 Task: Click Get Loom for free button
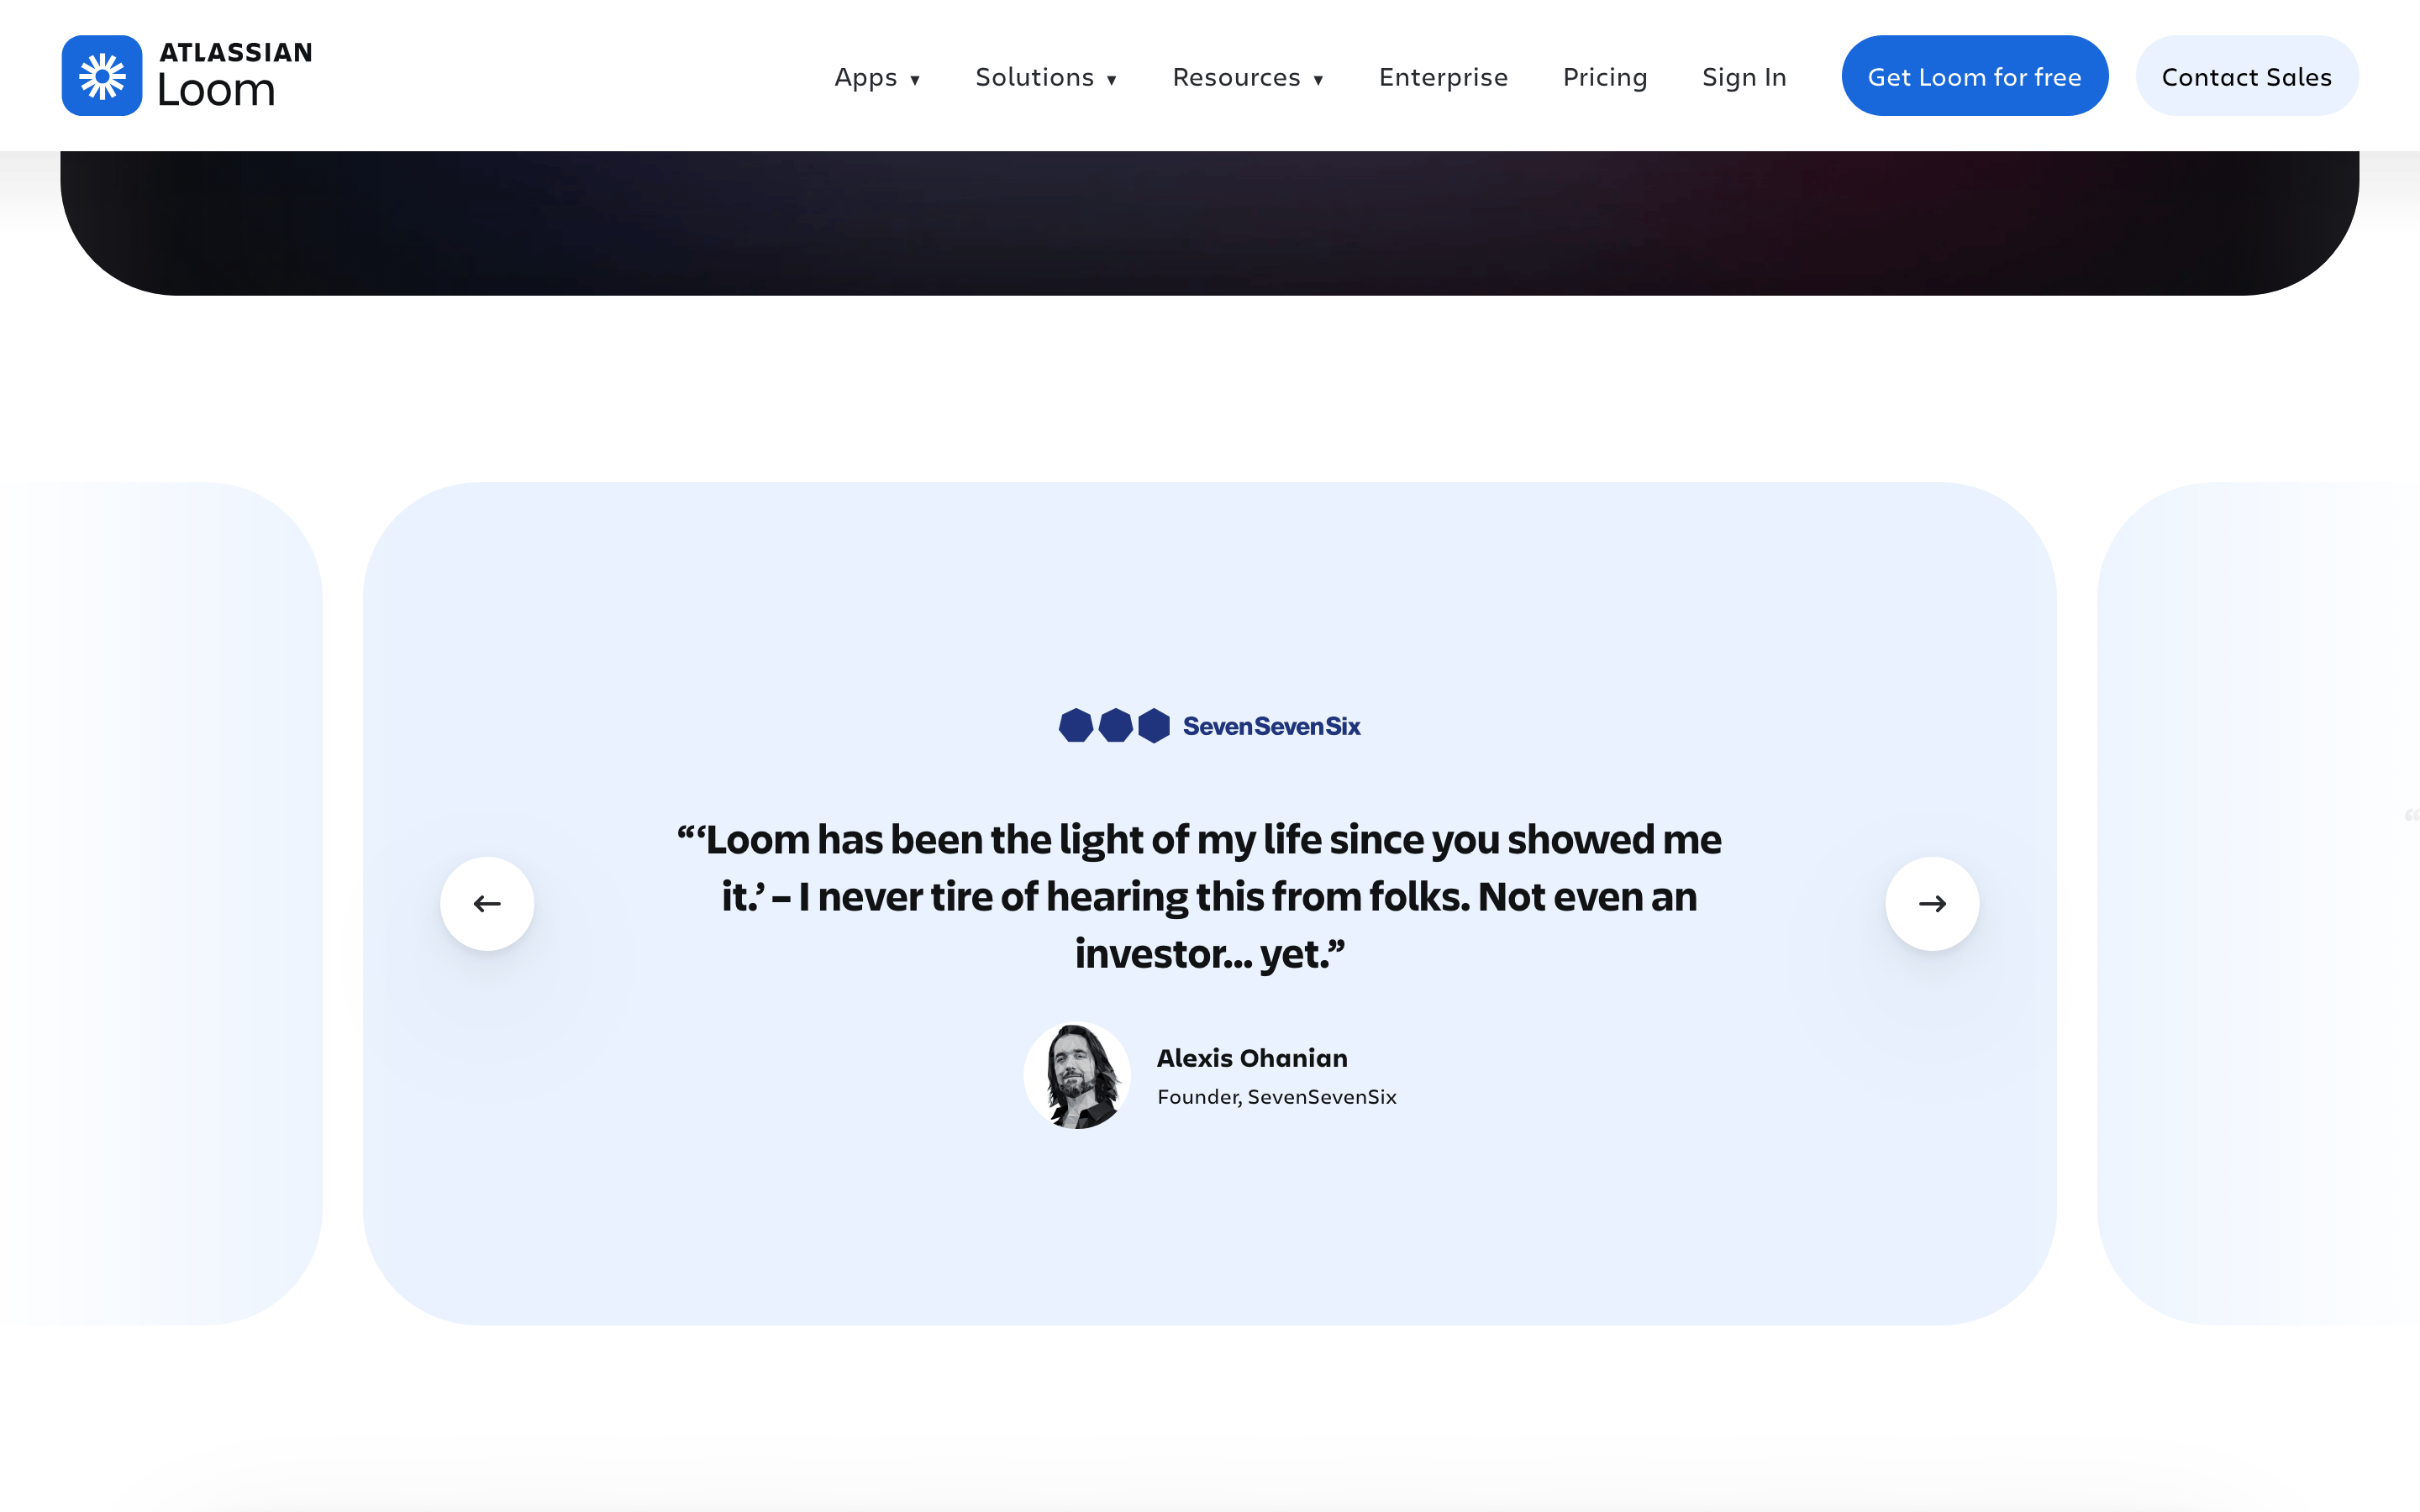tap(1974, 76)
